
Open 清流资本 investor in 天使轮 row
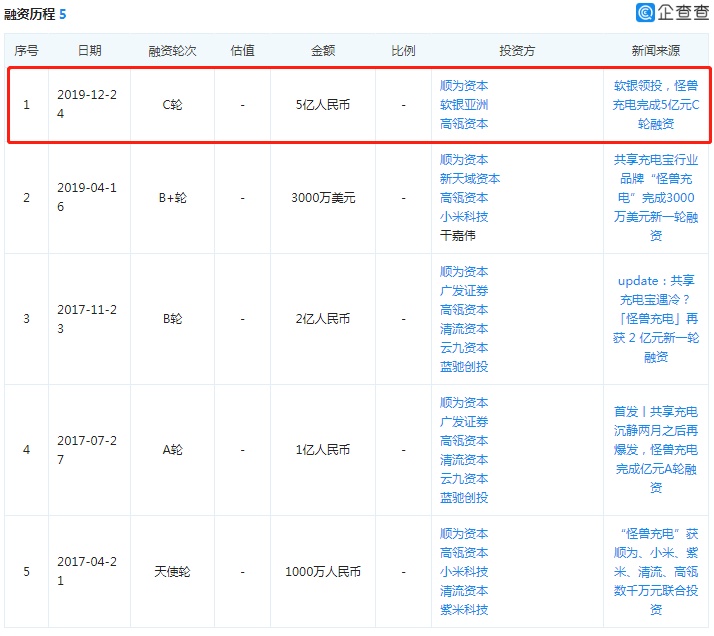coord(464,591)
